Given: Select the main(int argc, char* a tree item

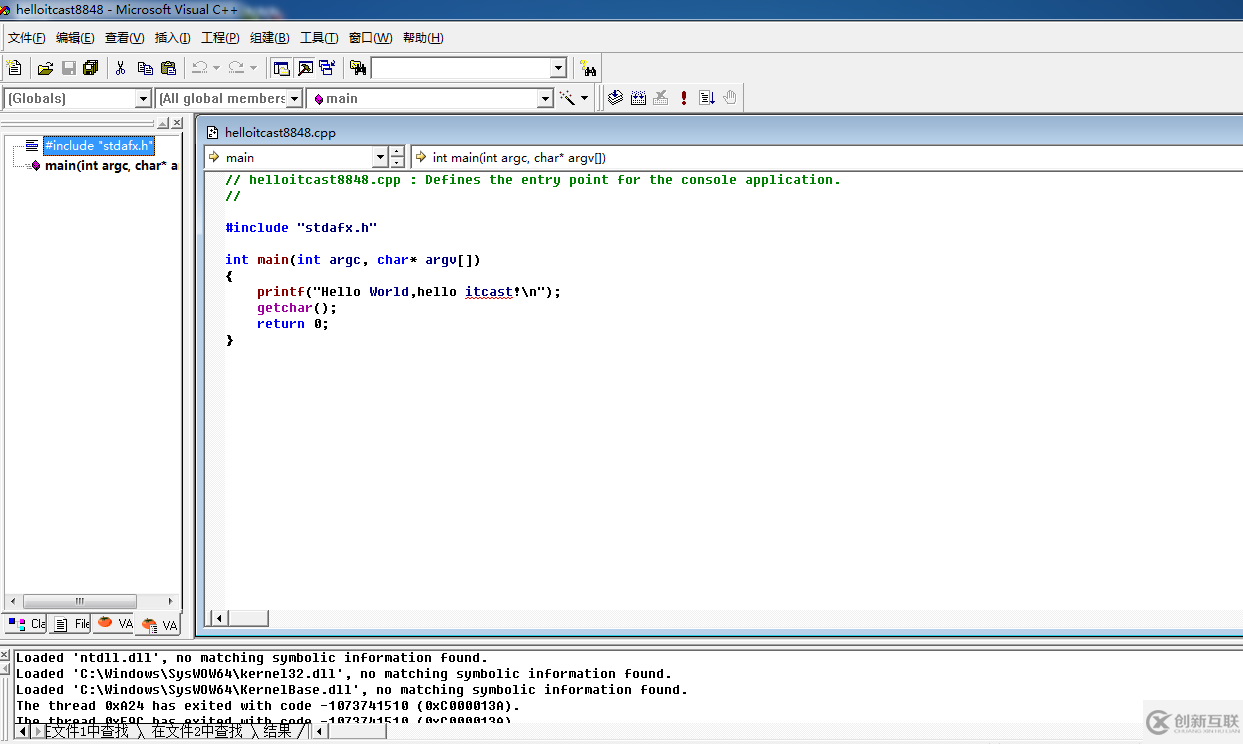Looking at the screenshot, I should [x=111, y=165].
